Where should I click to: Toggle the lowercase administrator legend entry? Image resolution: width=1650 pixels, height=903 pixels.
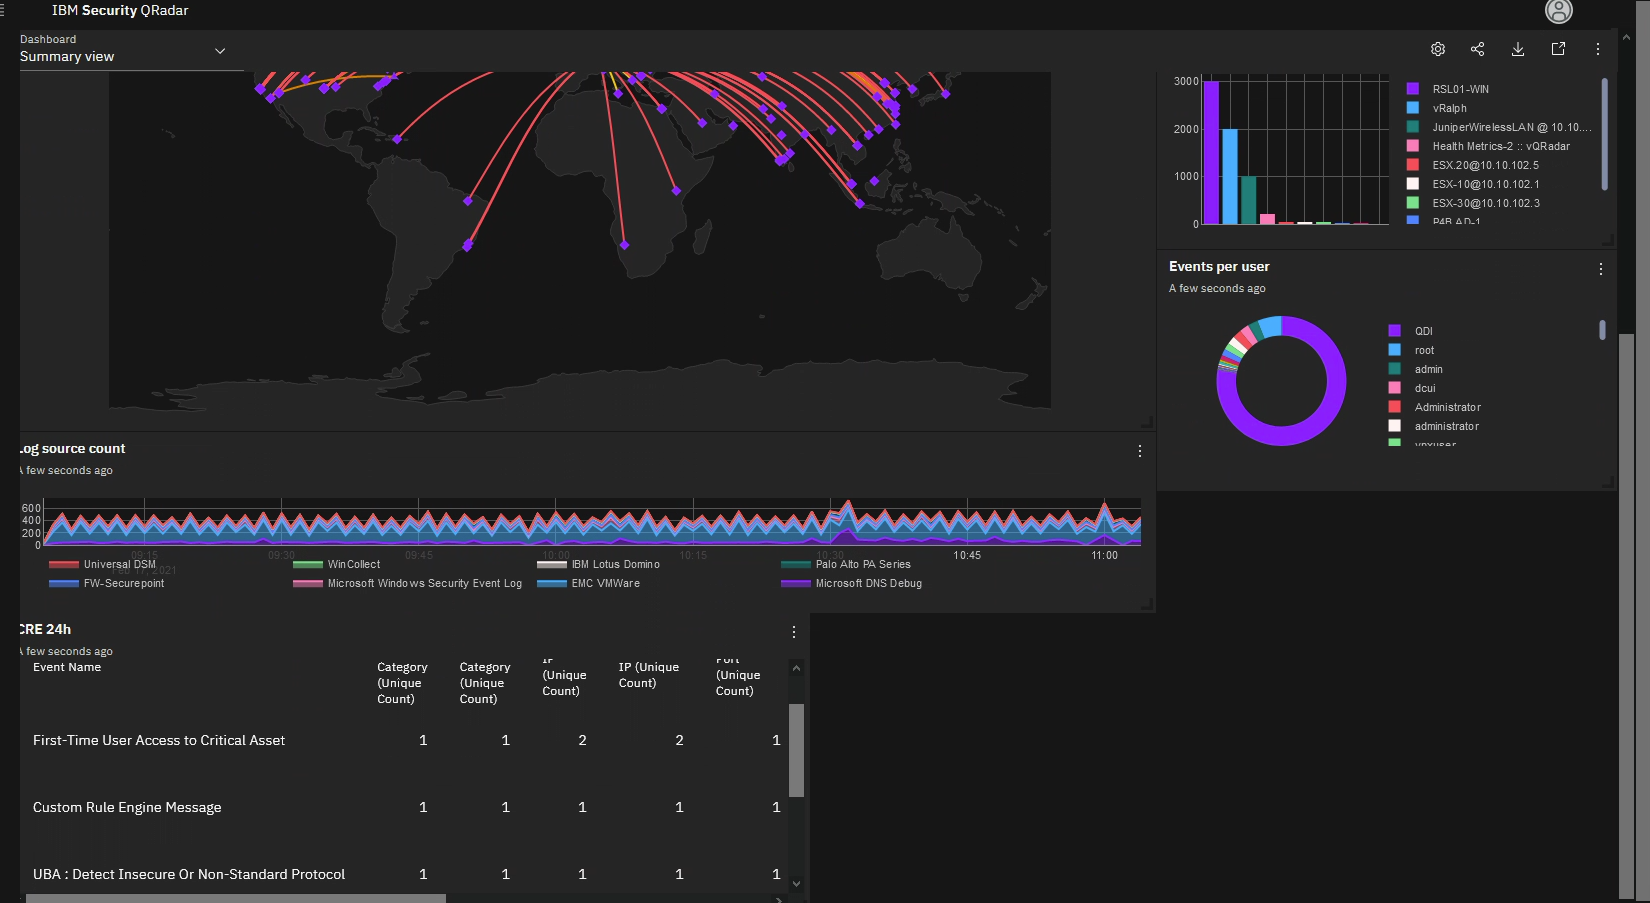[x=1434, y=426]
